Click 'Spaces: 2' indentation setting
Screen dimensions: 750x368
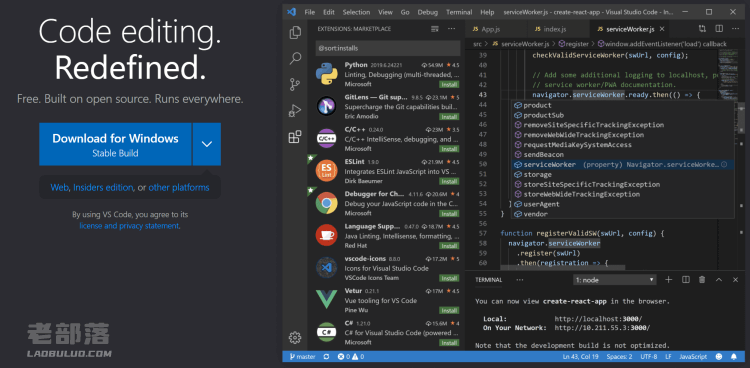tap(619, 357)
